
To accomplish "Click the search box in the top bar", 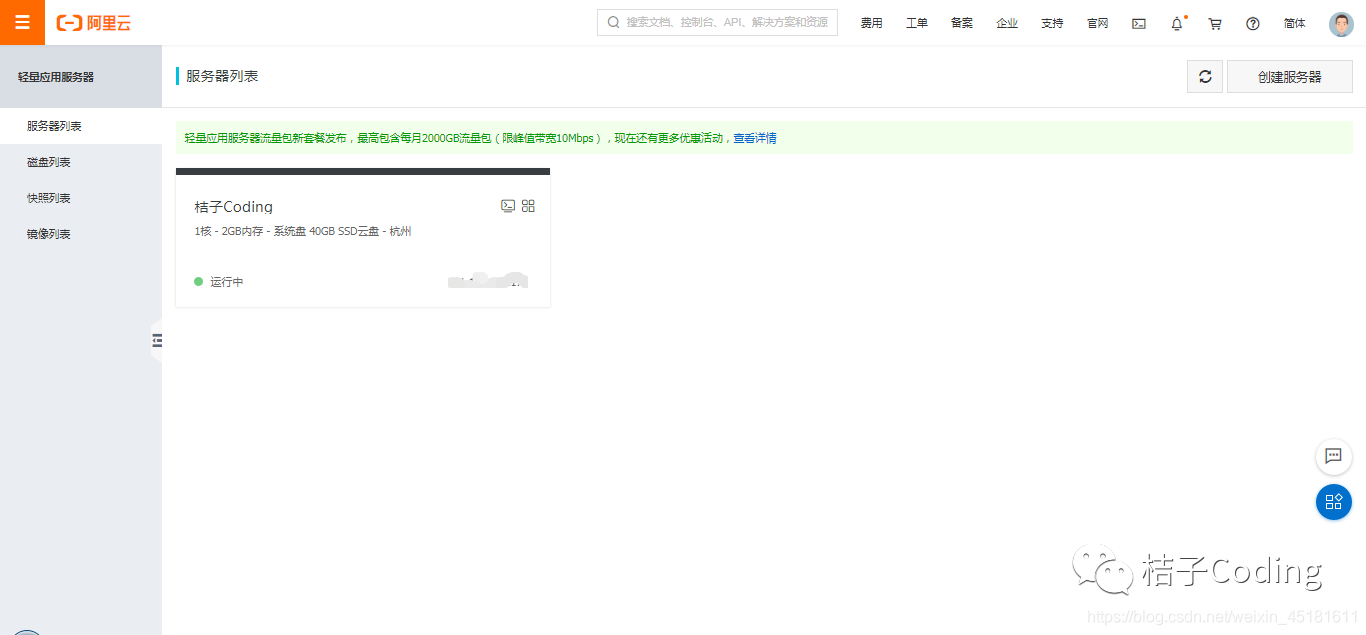I will pyautogui.click(x=717, y=21).
